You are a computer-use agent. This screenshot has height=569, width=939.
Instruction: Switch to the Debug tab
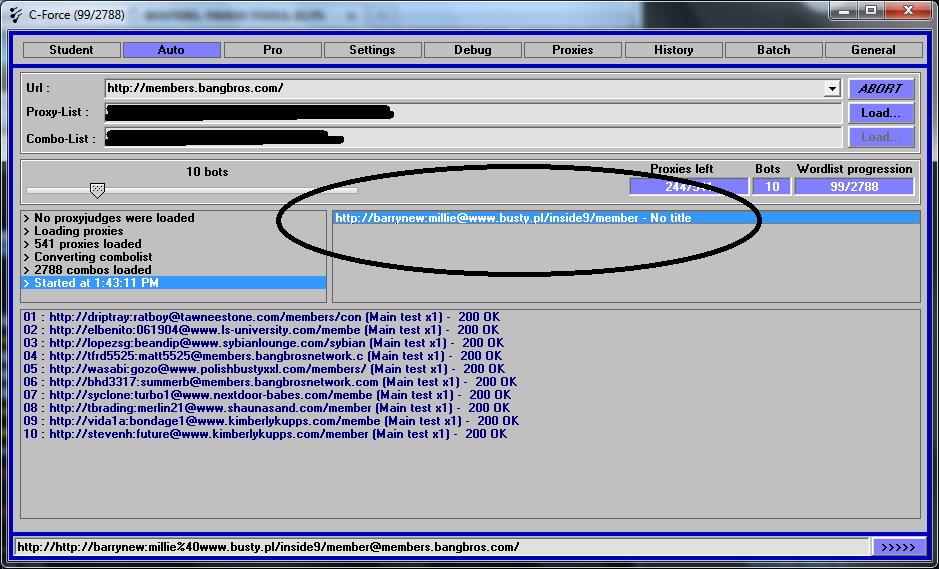(x=472, y=50)
